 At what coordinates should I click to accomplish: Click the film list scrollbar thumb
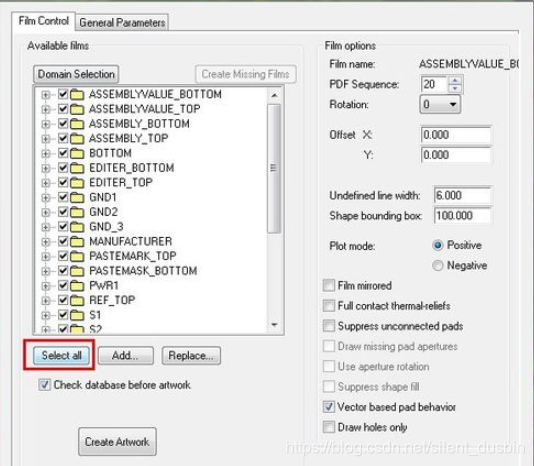(x=274, y=169)
